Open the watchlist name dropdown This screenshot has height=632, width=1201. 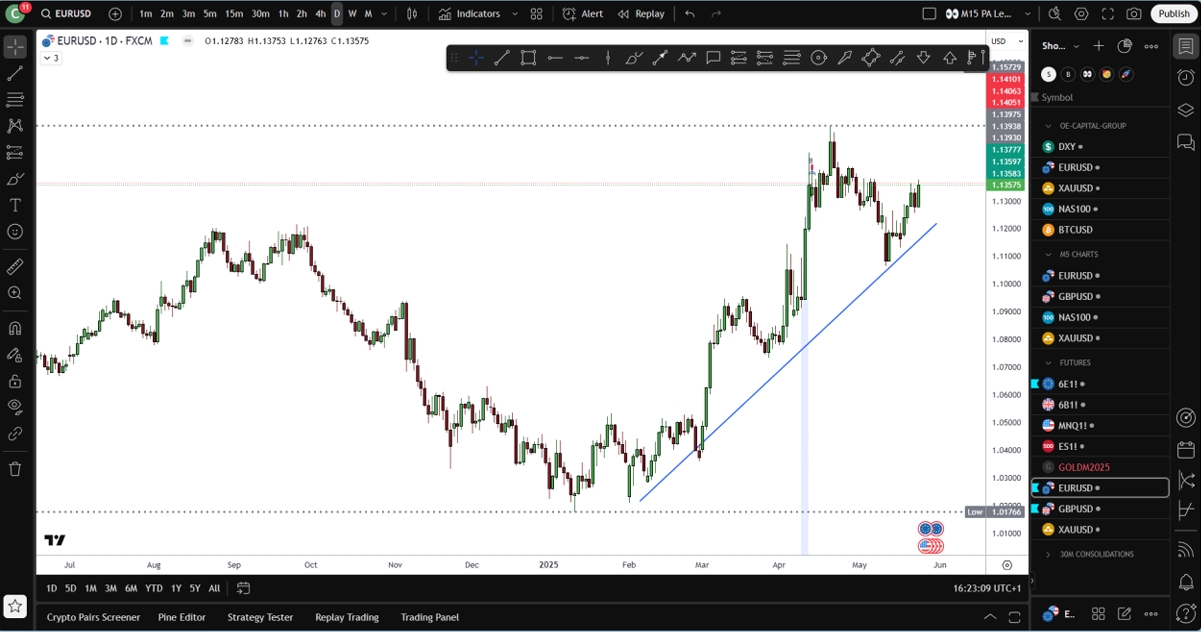pos(1061,46)
